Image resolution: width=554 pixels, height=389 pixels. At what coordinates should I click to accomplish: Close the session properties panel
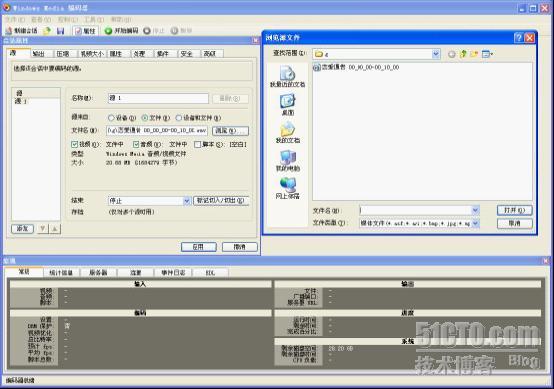coord(256,41)
